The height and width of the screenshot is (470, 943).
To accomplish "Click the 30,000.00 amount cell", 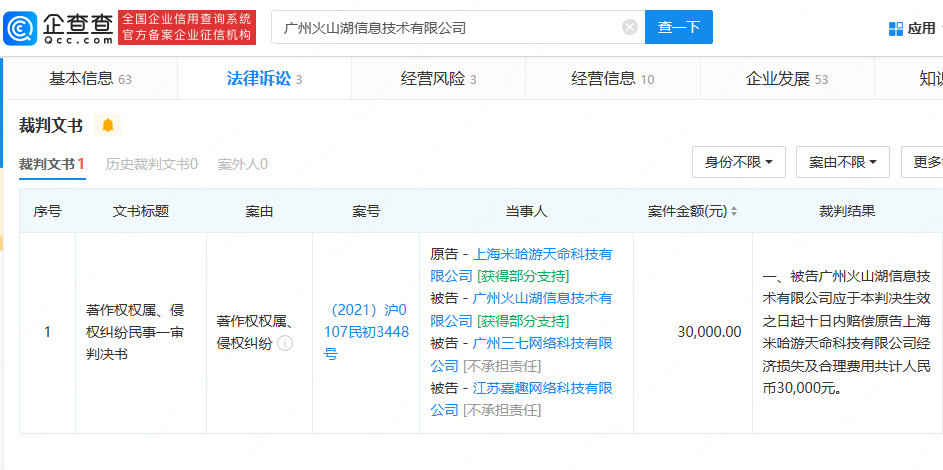I will (709, 332).
